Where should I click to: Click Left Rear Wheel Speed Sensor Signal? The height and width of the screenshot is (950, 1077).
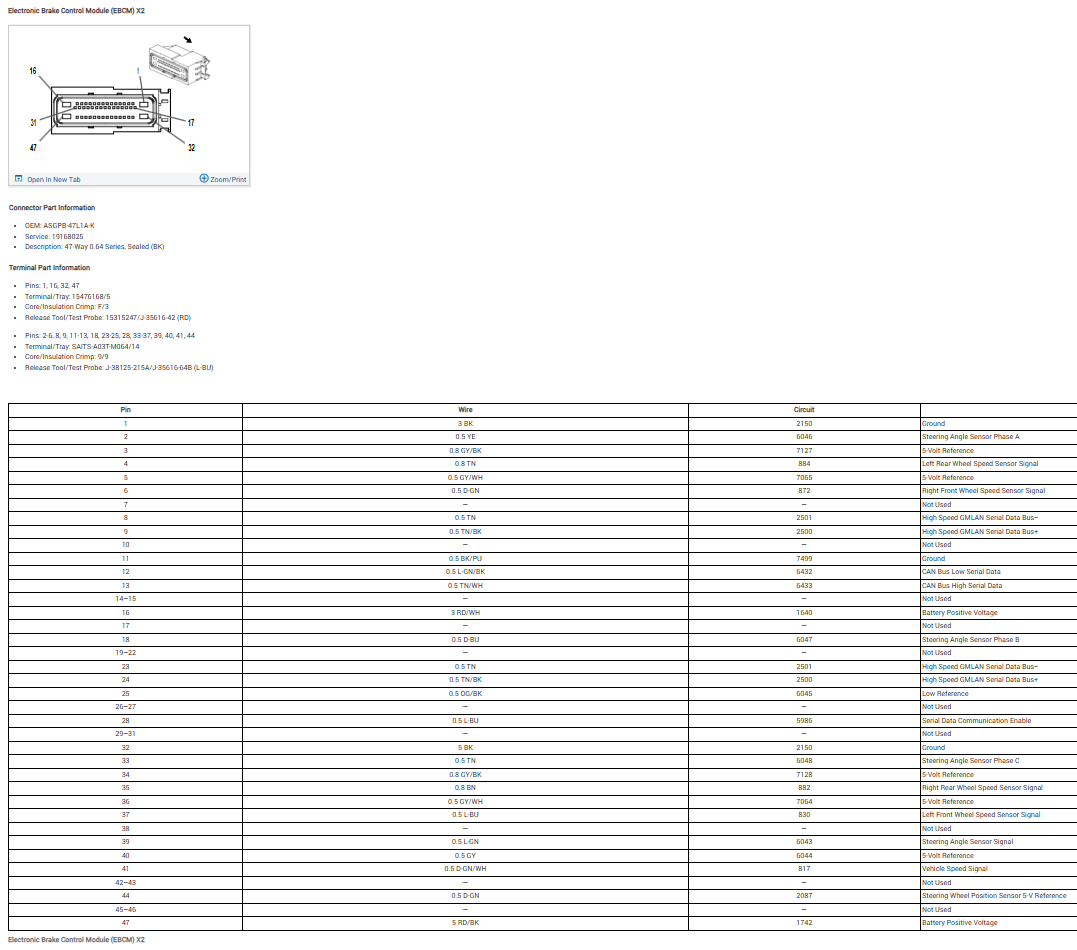(x=979, y=464)
